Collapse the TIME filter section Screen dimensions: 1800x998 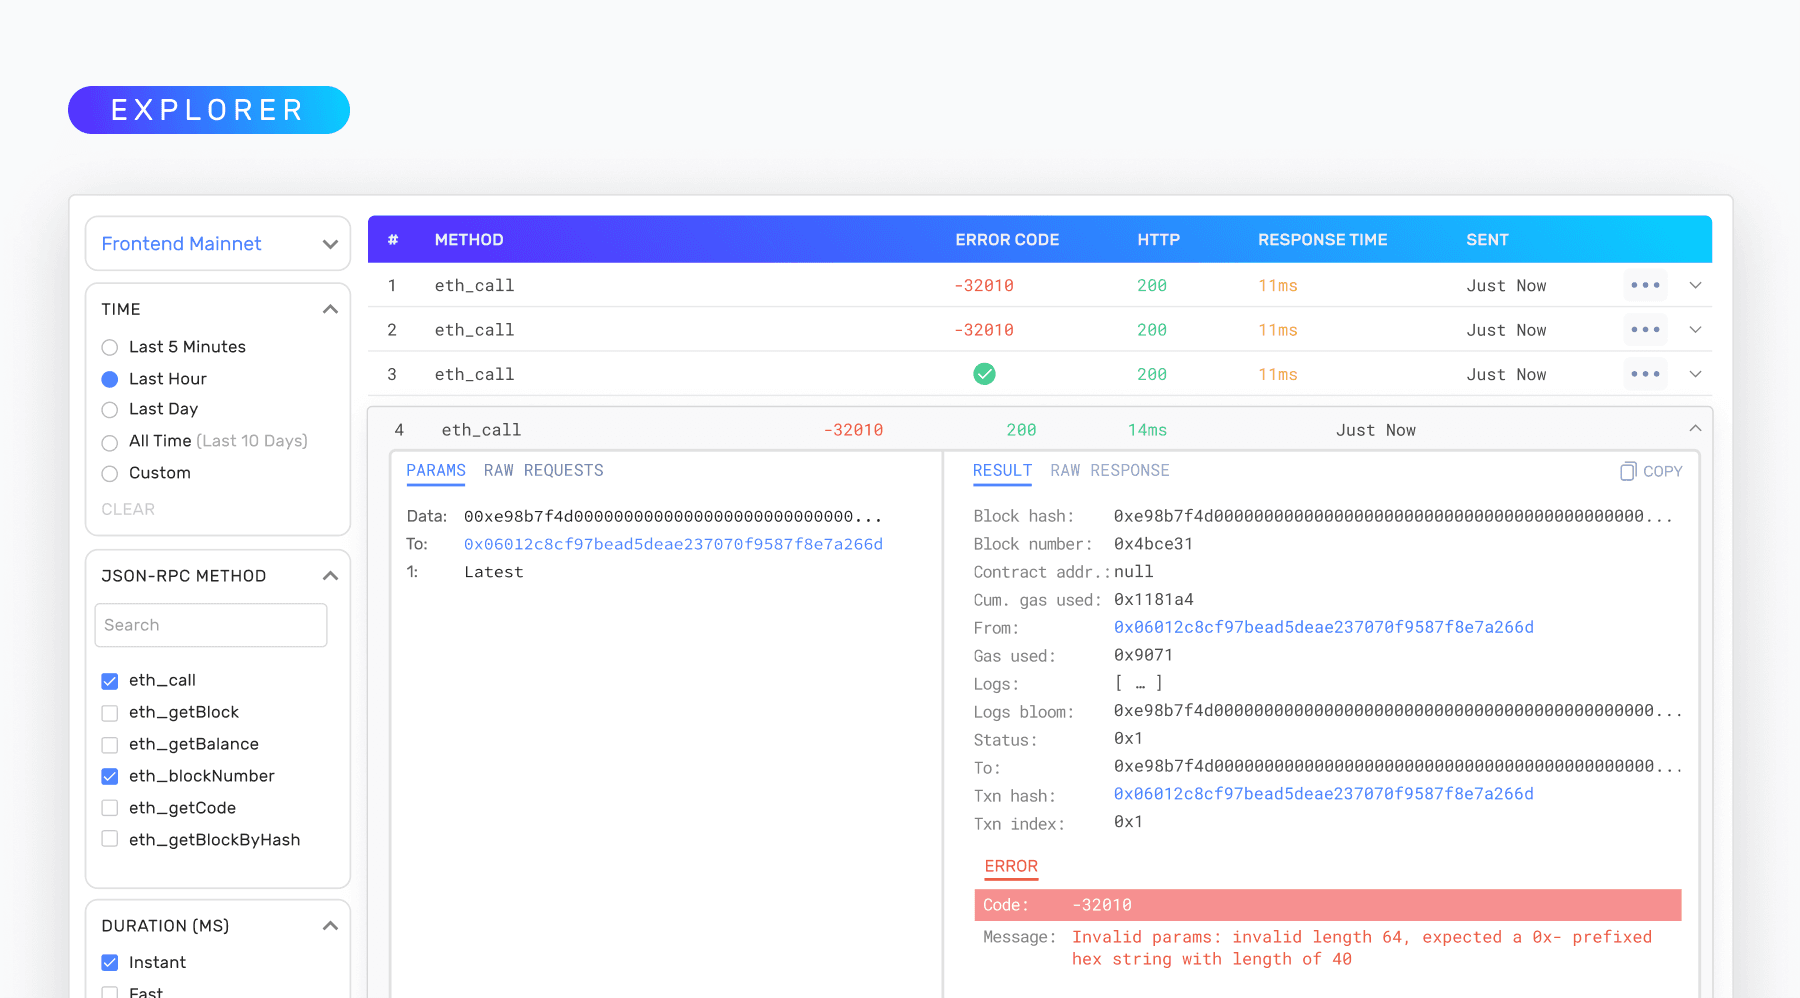330,310
